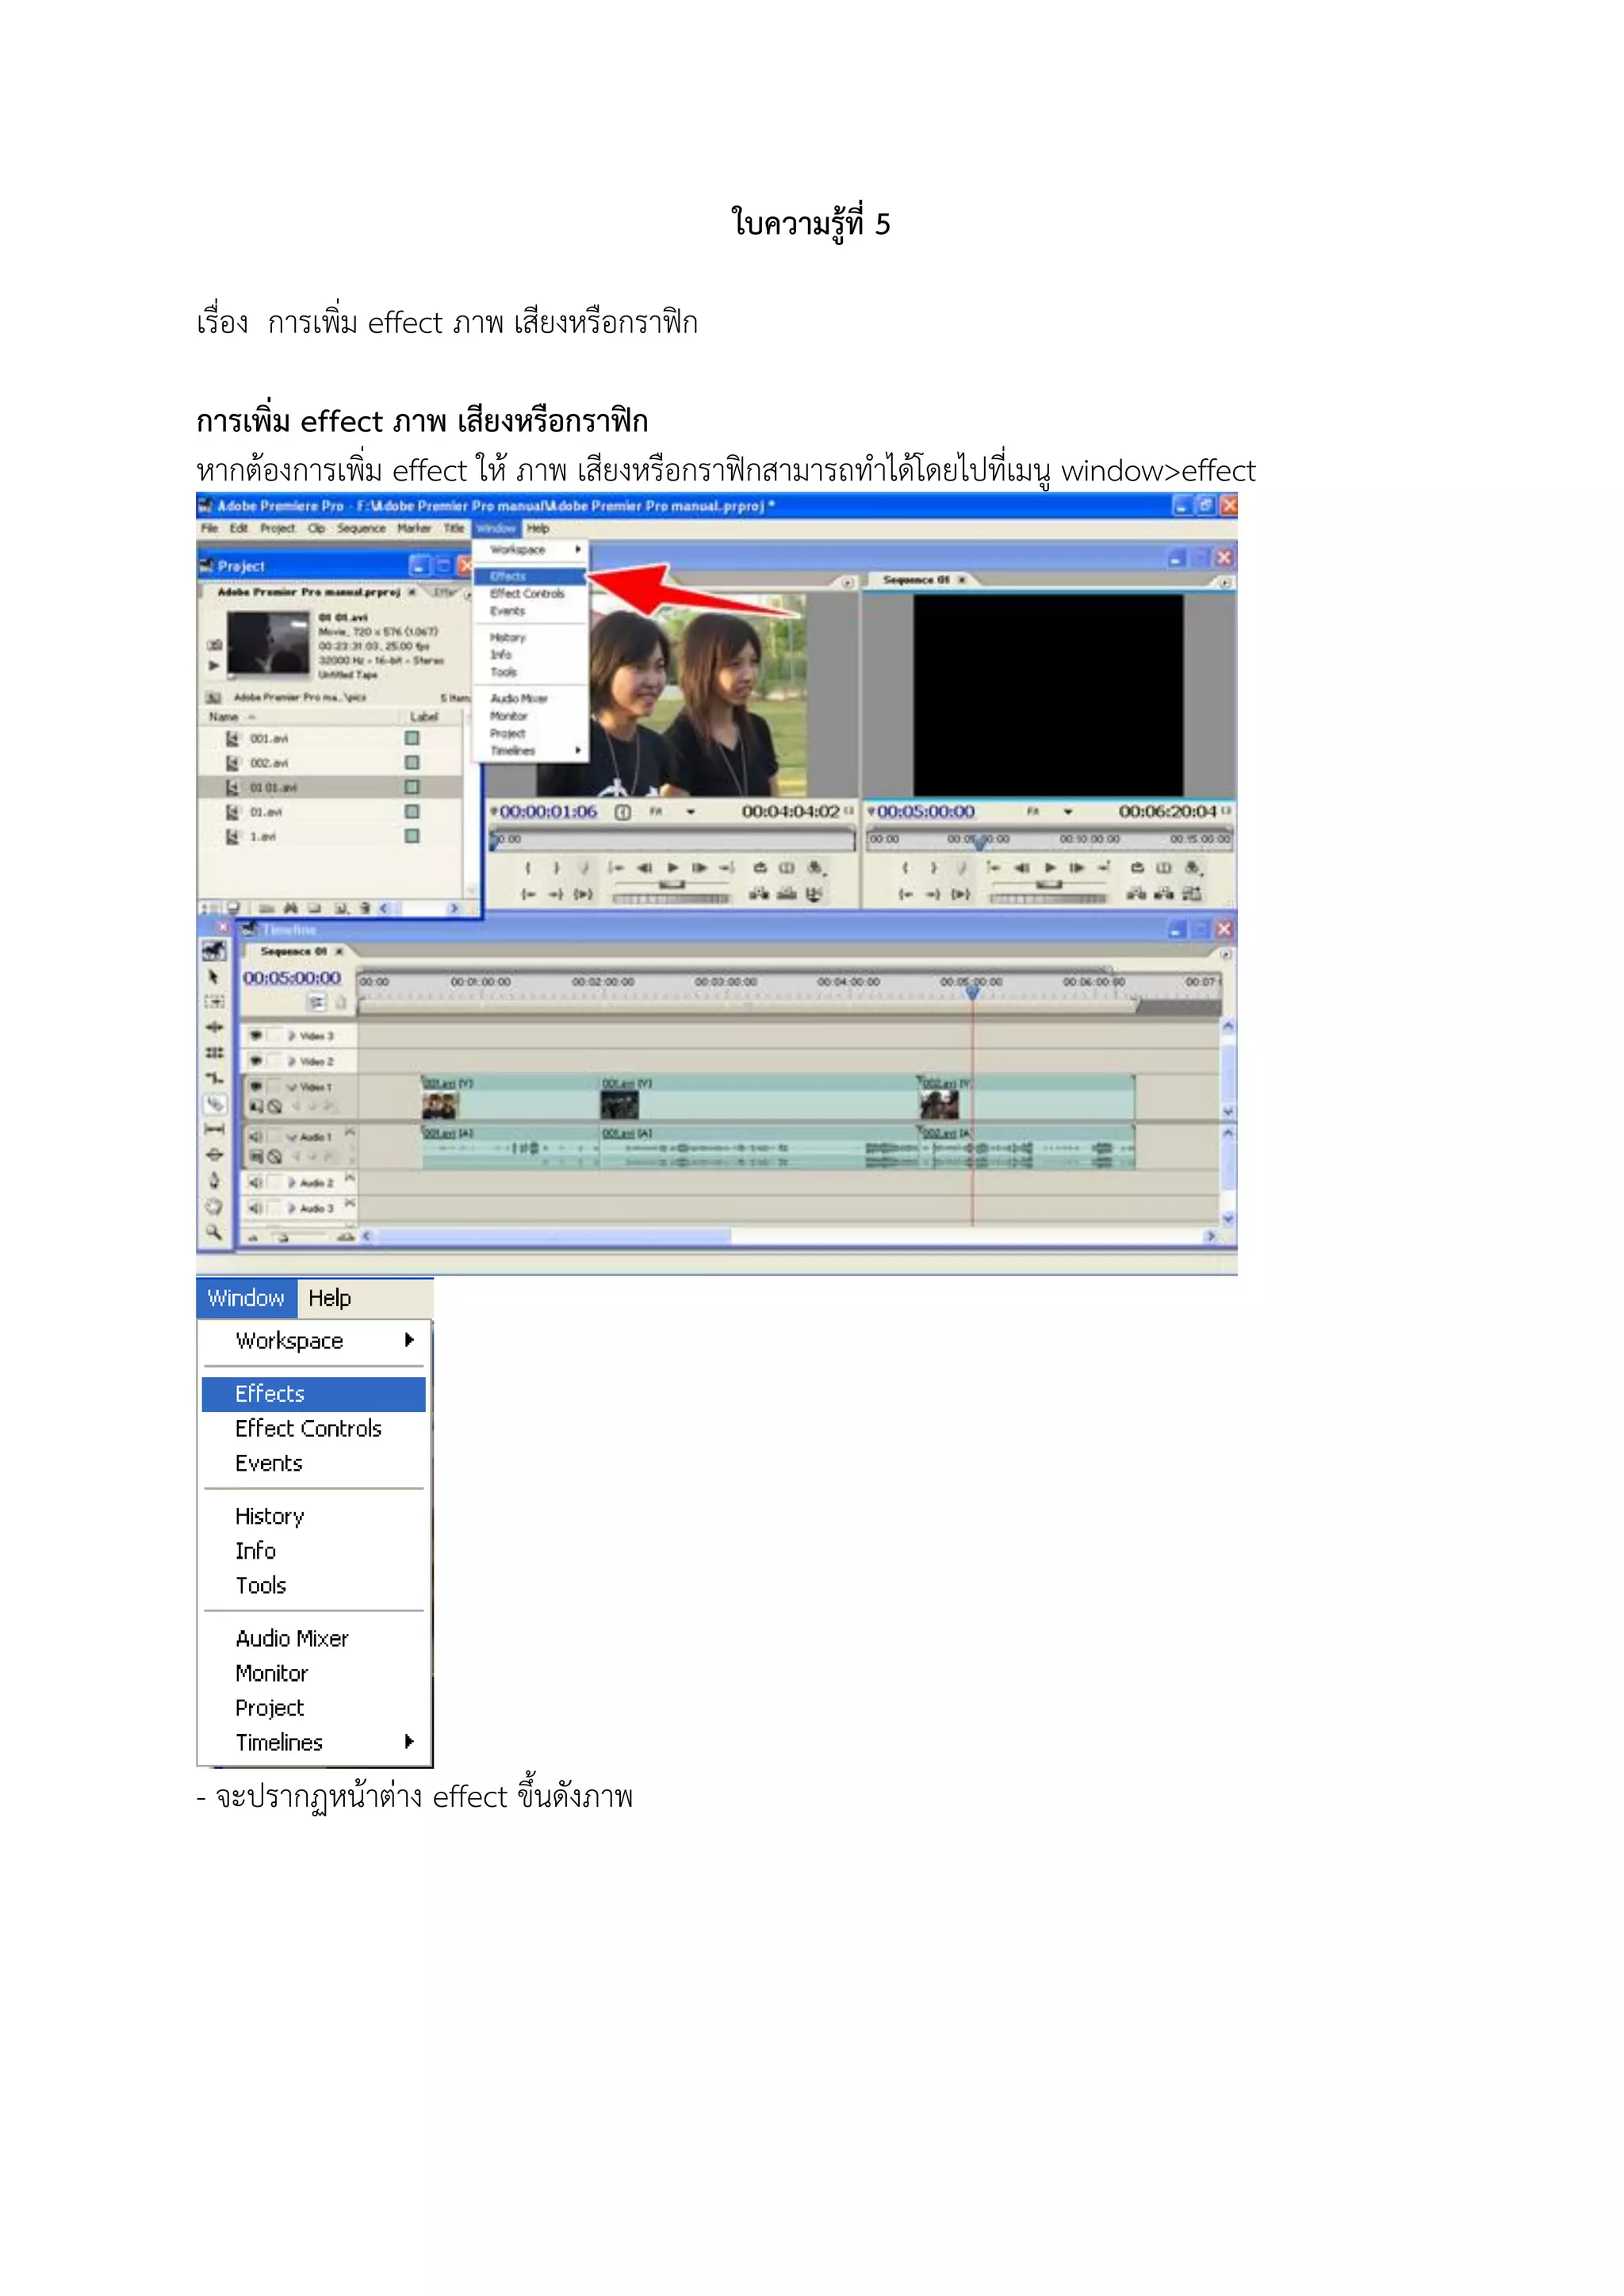1624x2296 pixels.
Task: Choose Effects in the enlarged Window menu
Action: pyautogui.click(x=270, y=1394)
